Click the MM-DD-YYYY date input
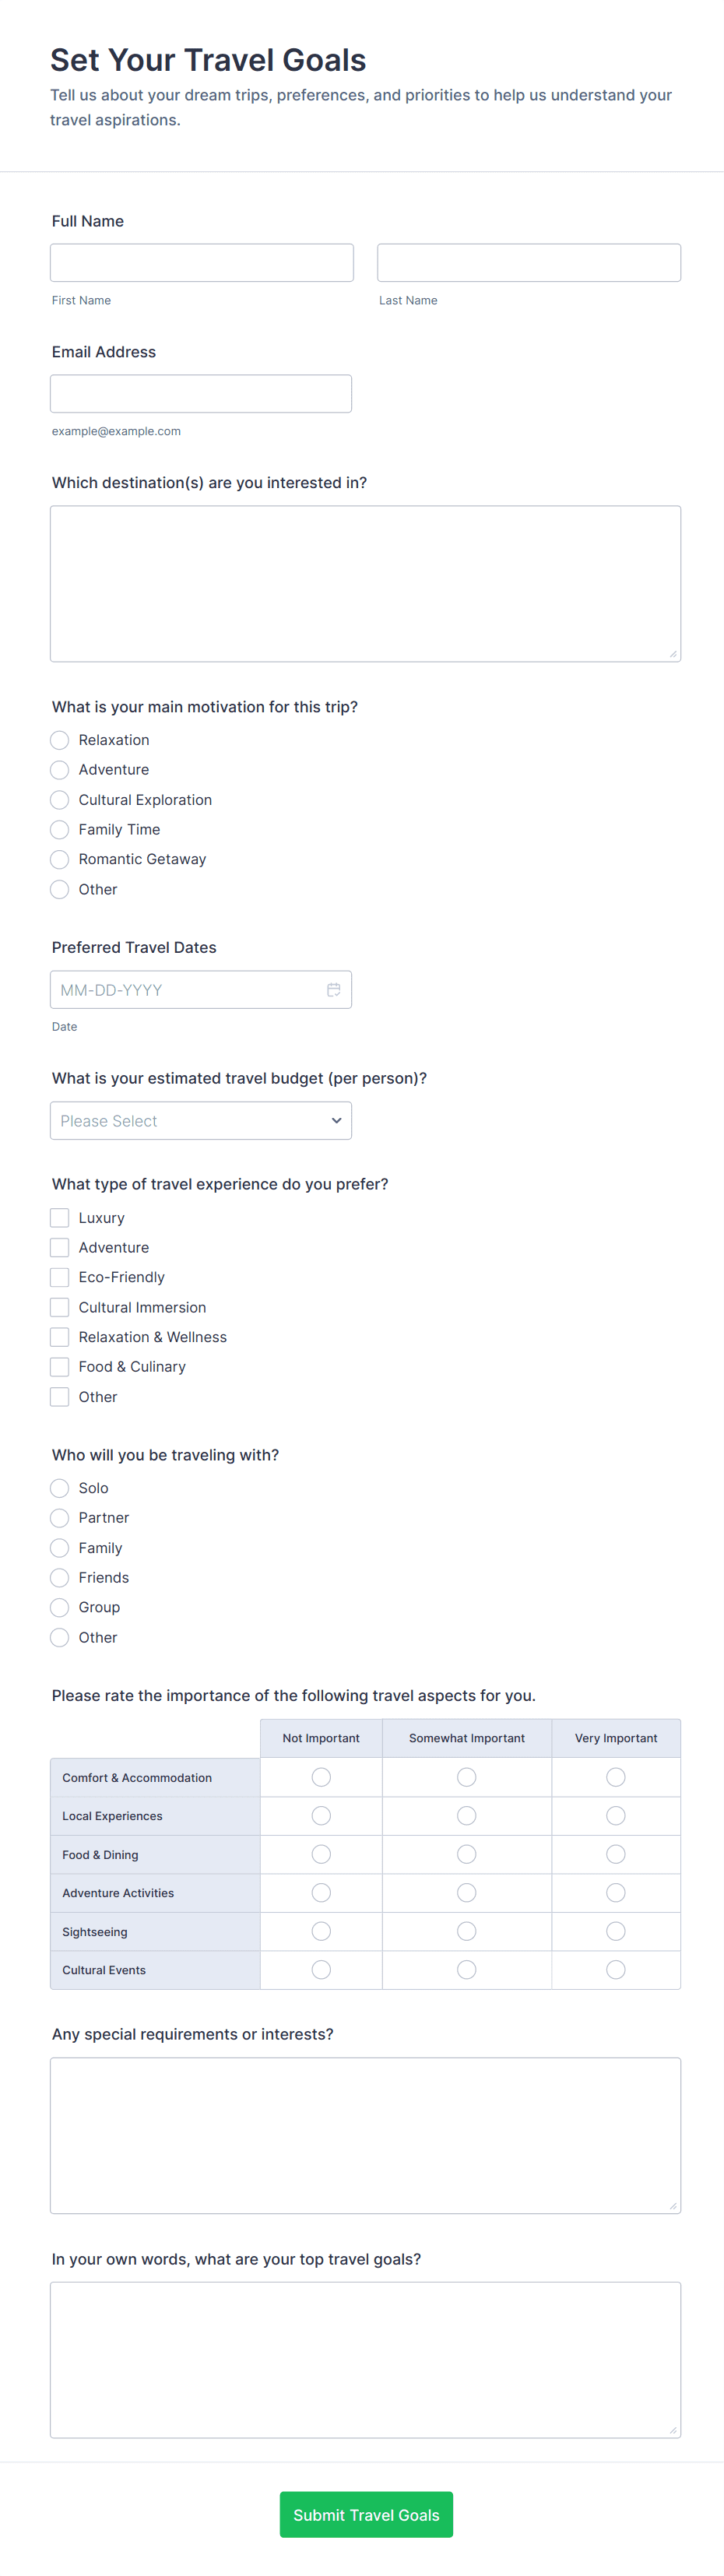Screen dimensions: 724x2576 tap(185, 989)
